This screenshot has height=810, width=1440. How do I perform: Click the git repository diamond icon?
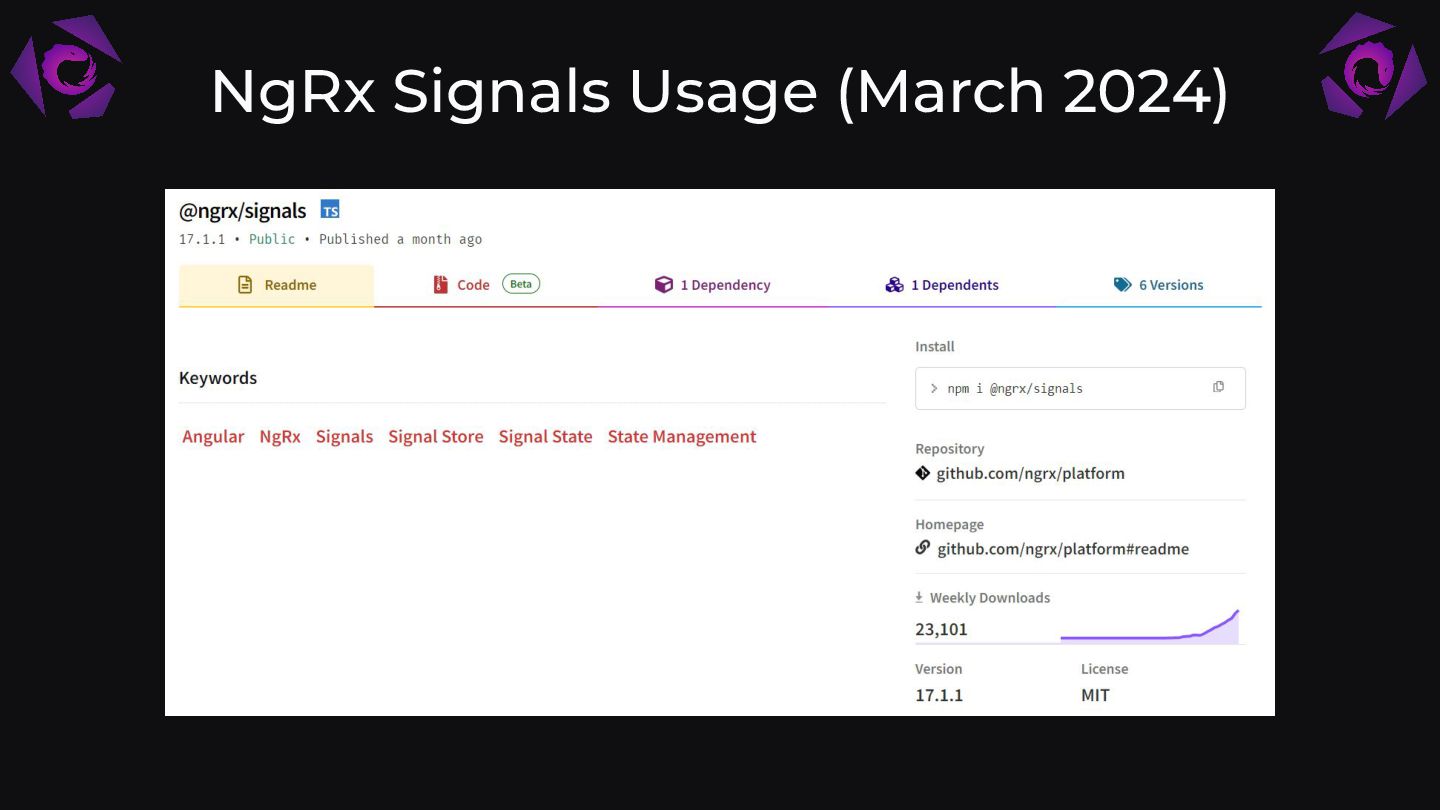tap(923, 473)
